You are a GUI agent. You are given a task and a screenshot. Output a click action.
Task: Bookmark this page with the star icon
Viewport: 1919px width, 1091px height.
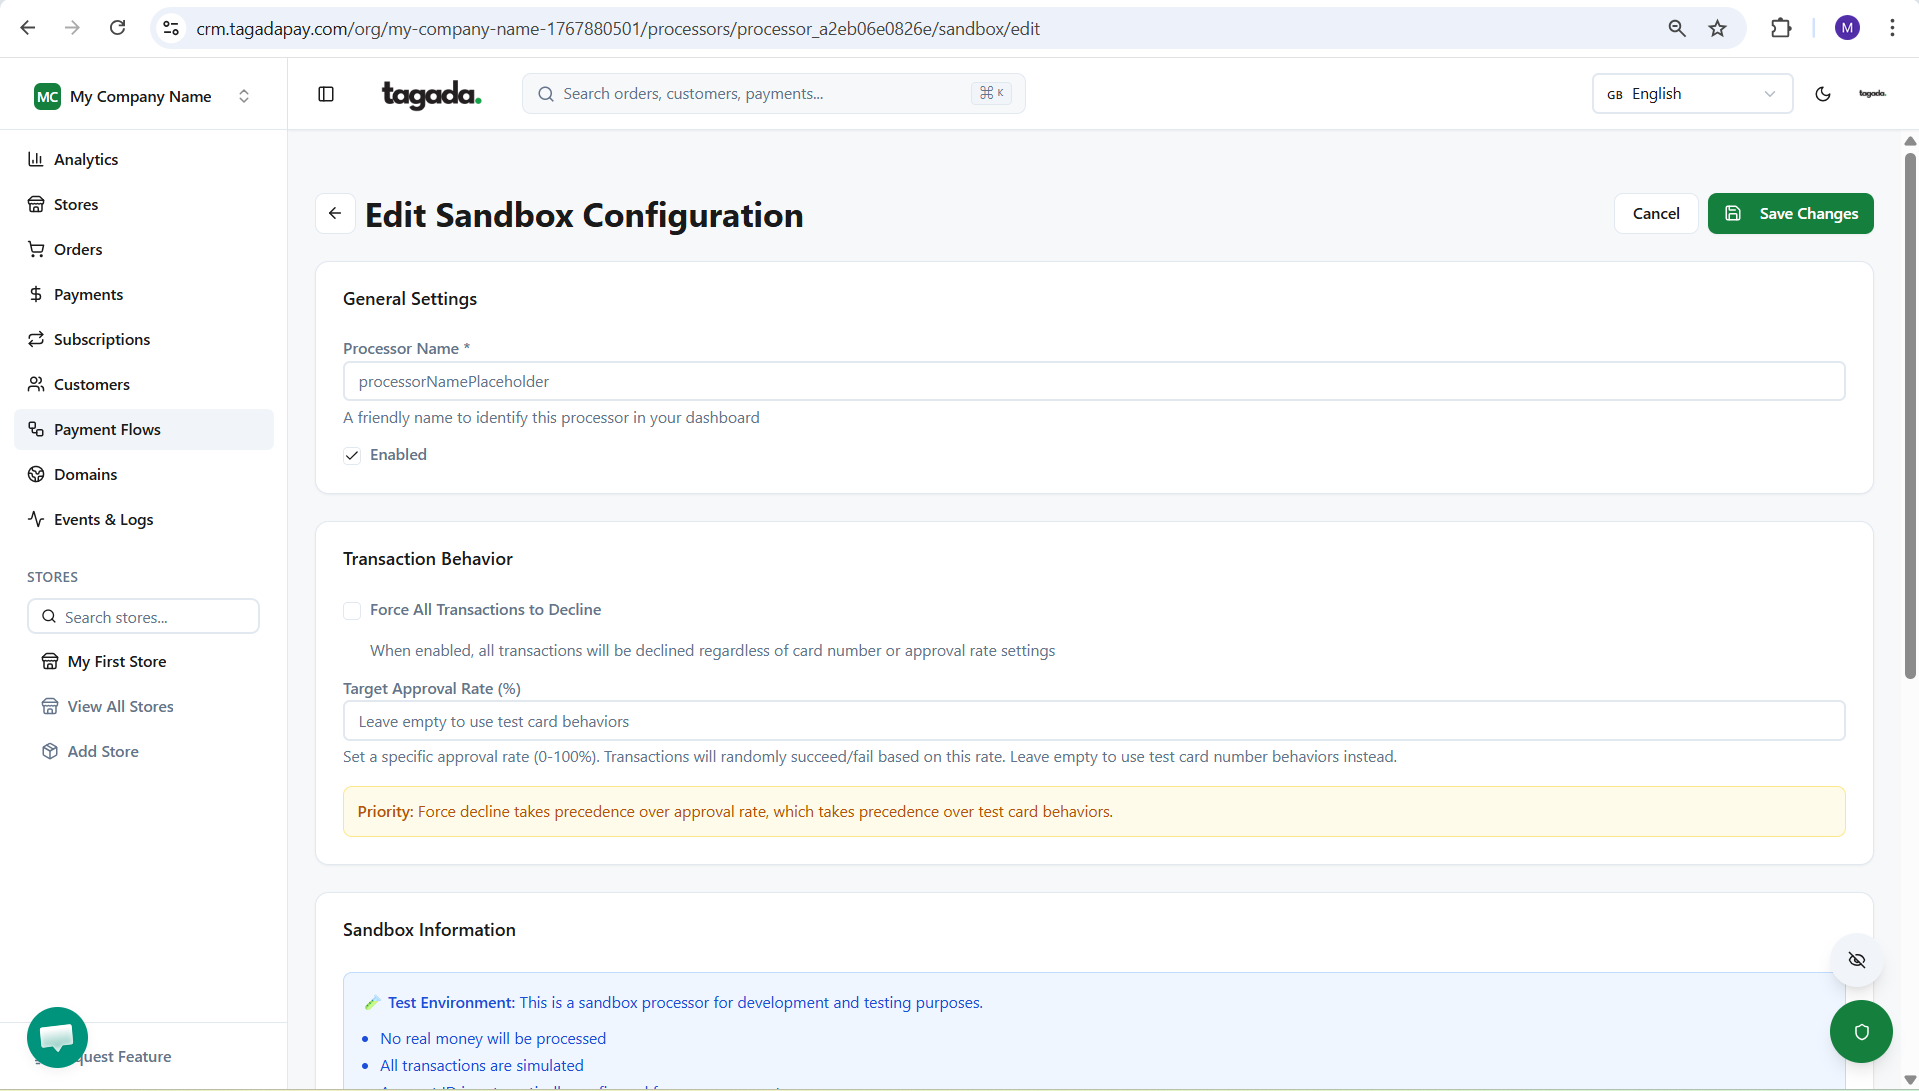(x=1717, y=28)
